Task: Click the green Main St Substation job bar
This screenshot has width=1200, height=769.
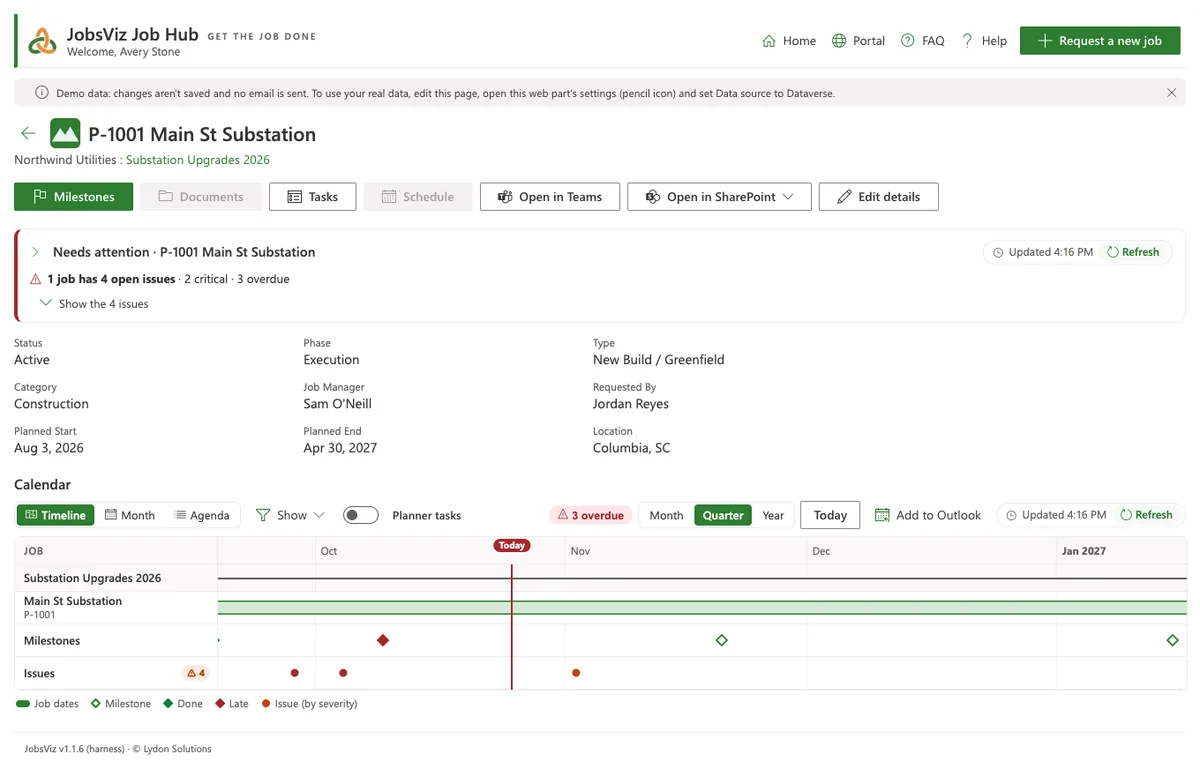Action: pyautogui.click(x=702, y=608)
